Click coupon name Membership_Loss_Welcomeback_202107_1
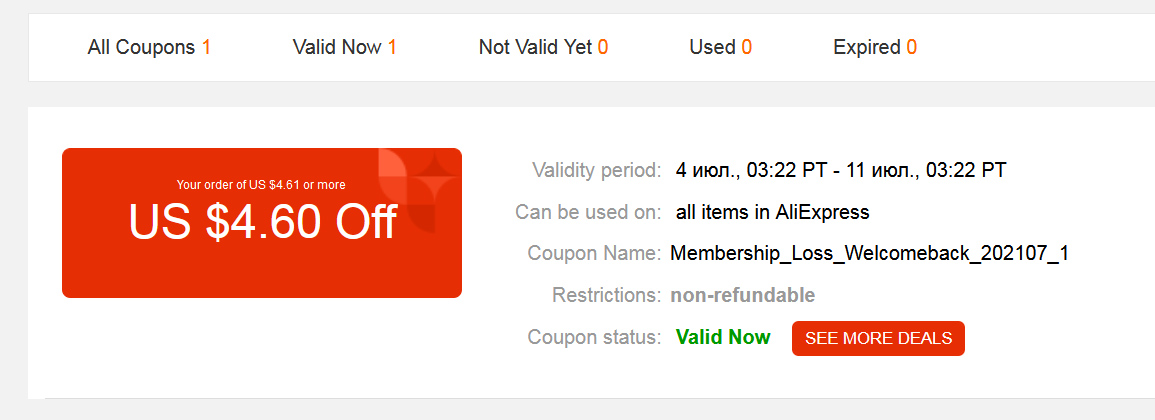The width and height of the screenshot is (1155, 420). coord(869,254)
